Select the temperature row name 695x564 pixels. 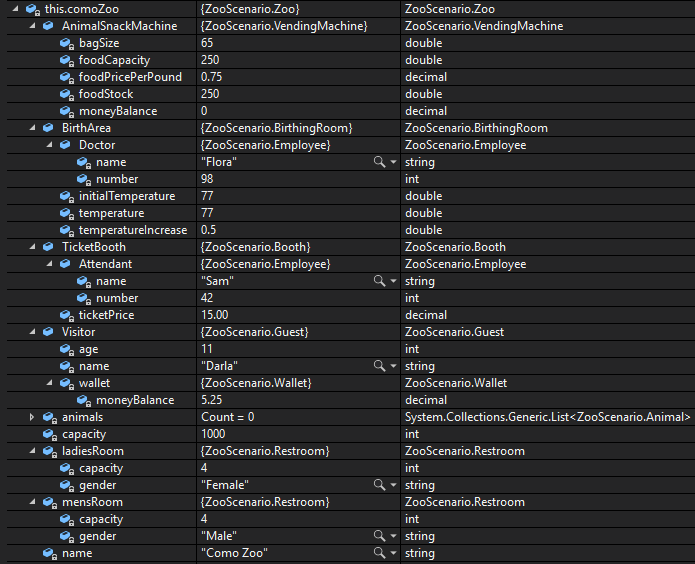[x=111, y=213]
